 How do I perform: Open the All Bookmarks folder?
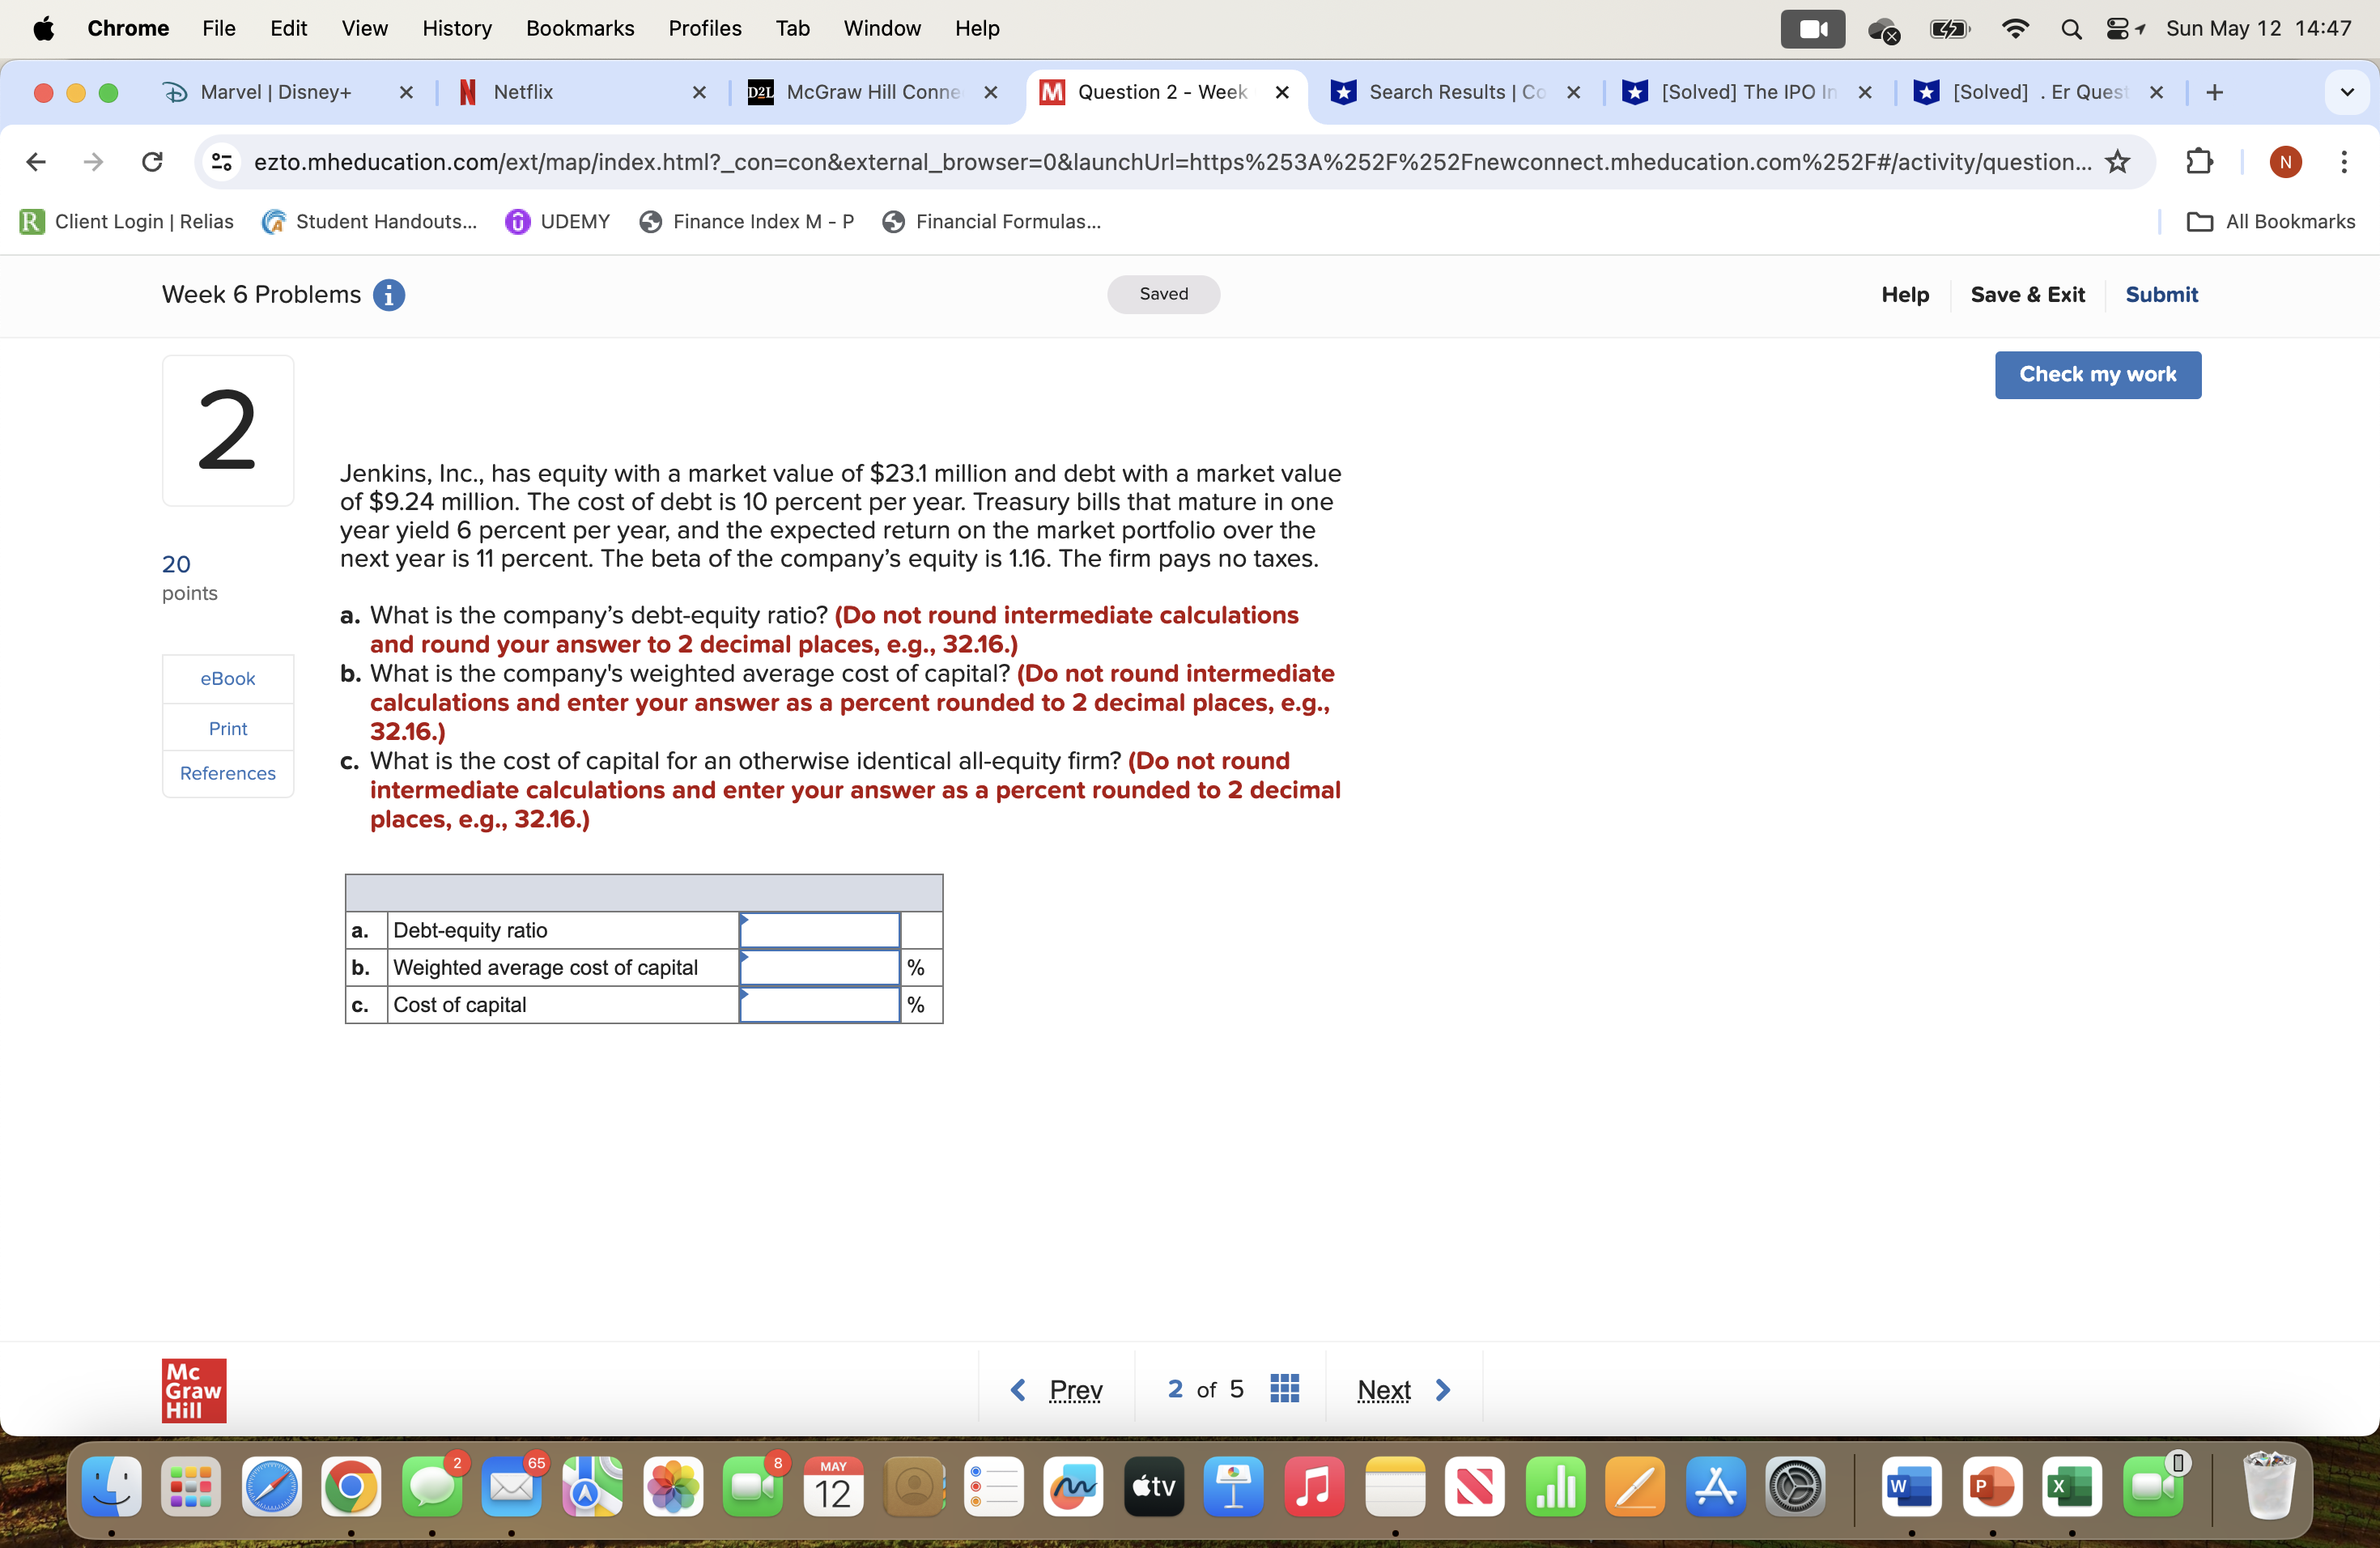click(x=2271, y=222)
